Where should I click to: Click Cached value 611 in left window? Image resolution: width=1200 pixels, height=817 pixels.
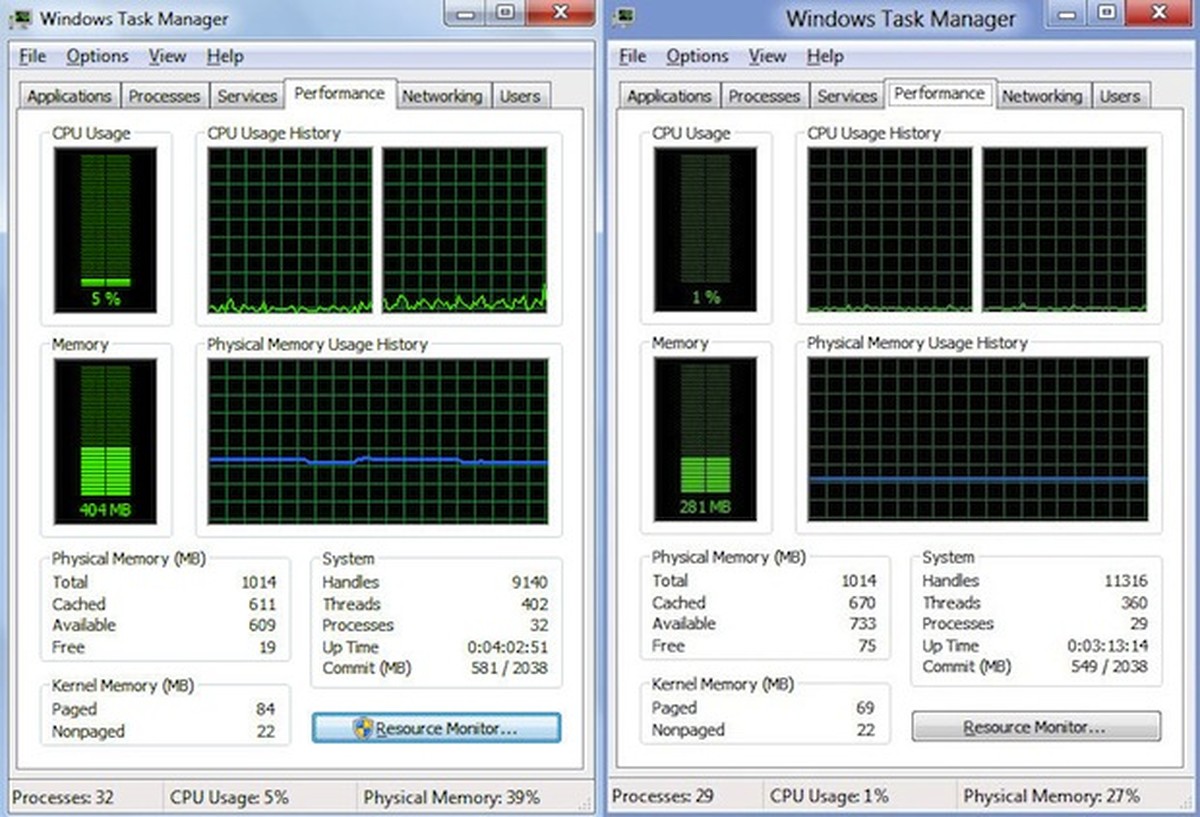(262, 604)
